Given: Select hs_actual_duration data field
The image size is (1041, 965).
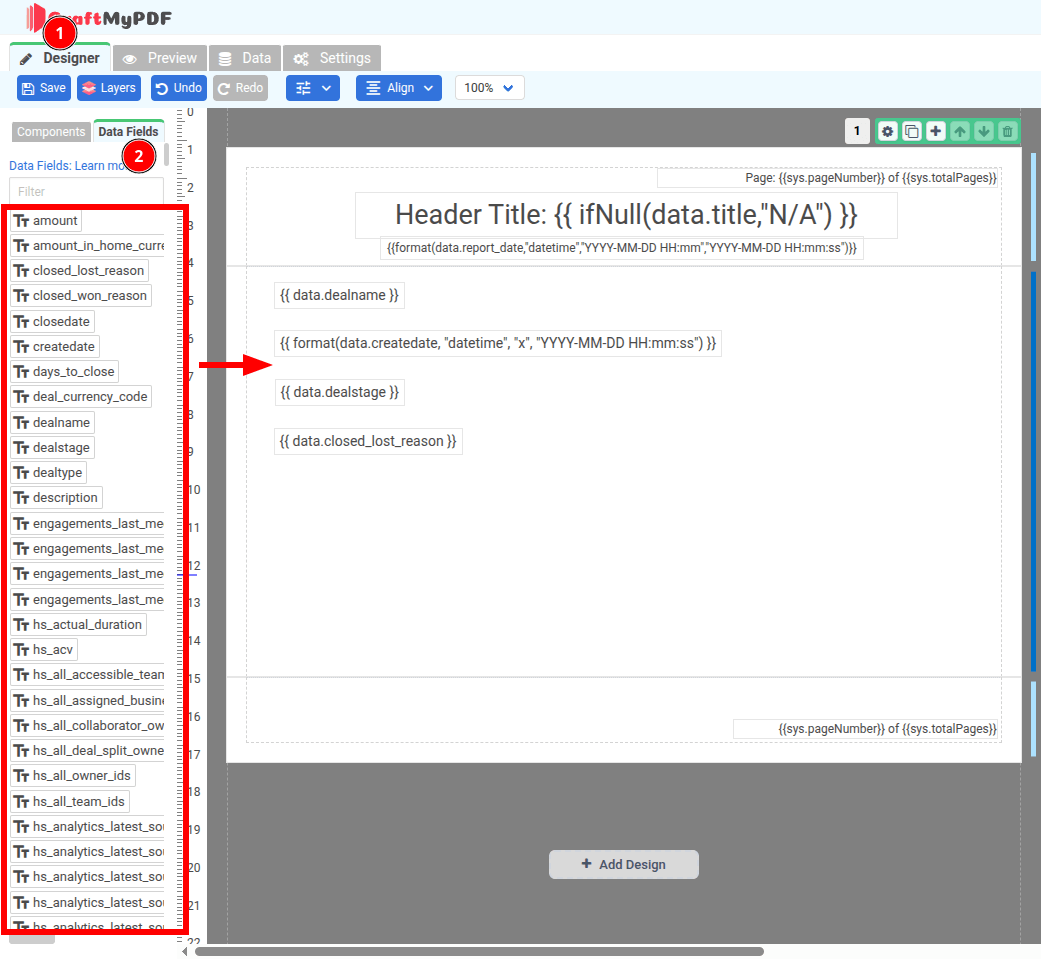Looking at the screenshot, I should pos(78,625).
